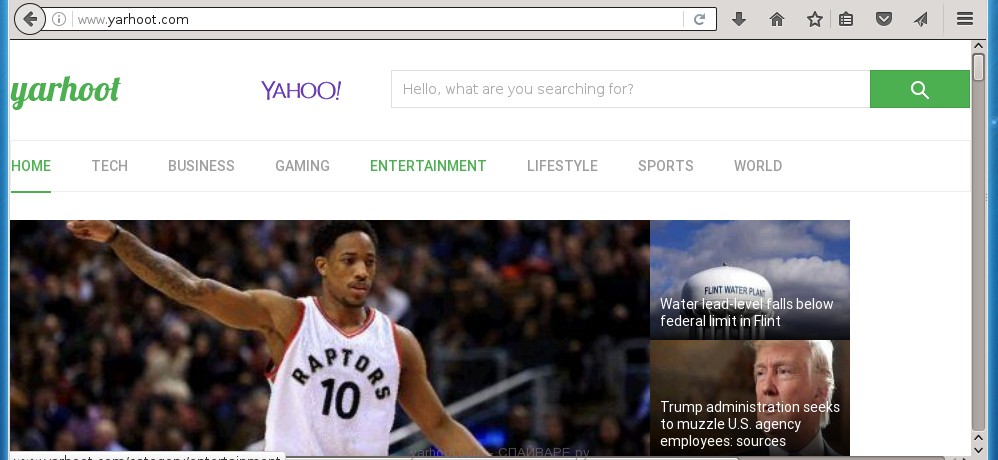Go to the SPORTS section
The height and width of the screenshot is (460, 998).
665,166
